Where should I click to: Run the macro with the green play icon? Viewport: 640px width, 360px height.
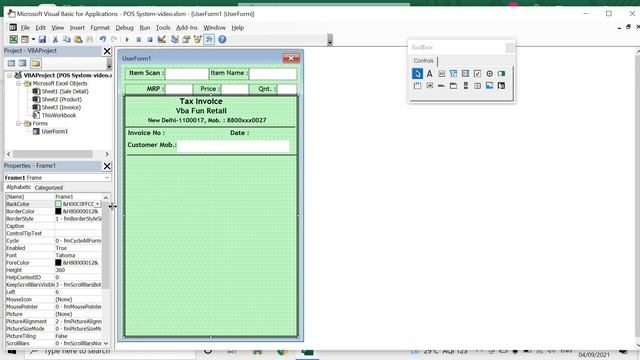[x=127, y=40]
